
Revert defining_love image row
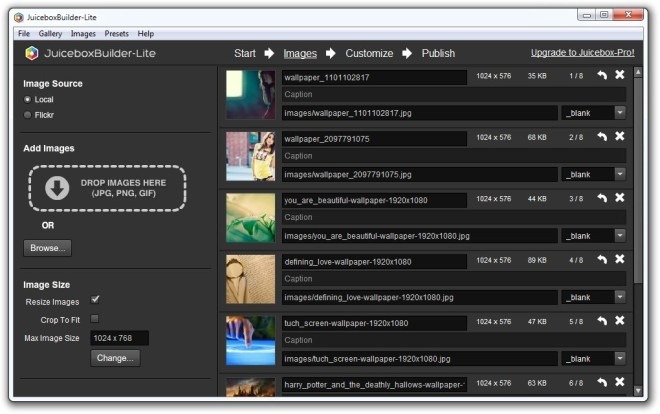click(x=602, y=260)
